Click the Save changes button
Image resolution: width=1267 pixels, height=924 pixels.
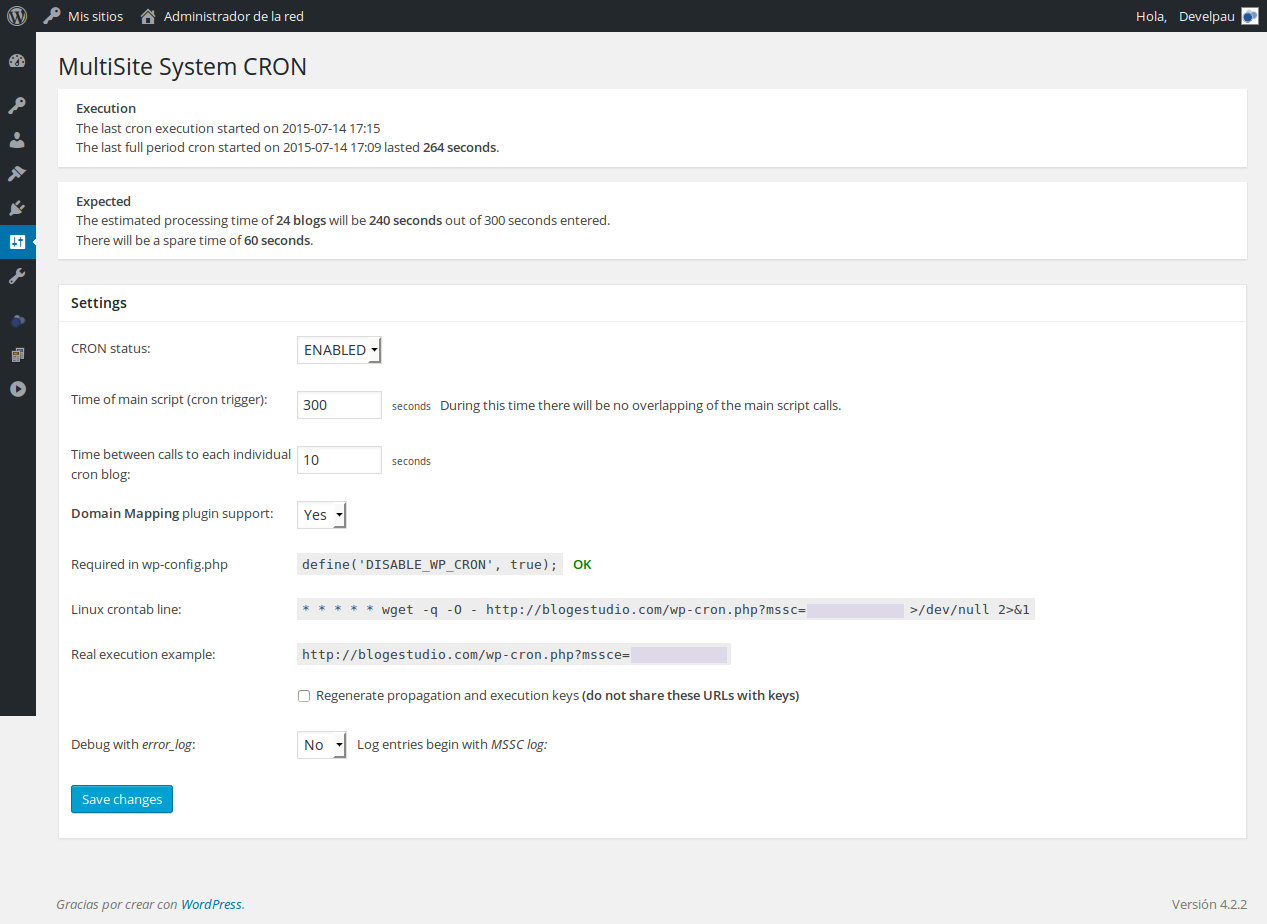coord(122,799)
